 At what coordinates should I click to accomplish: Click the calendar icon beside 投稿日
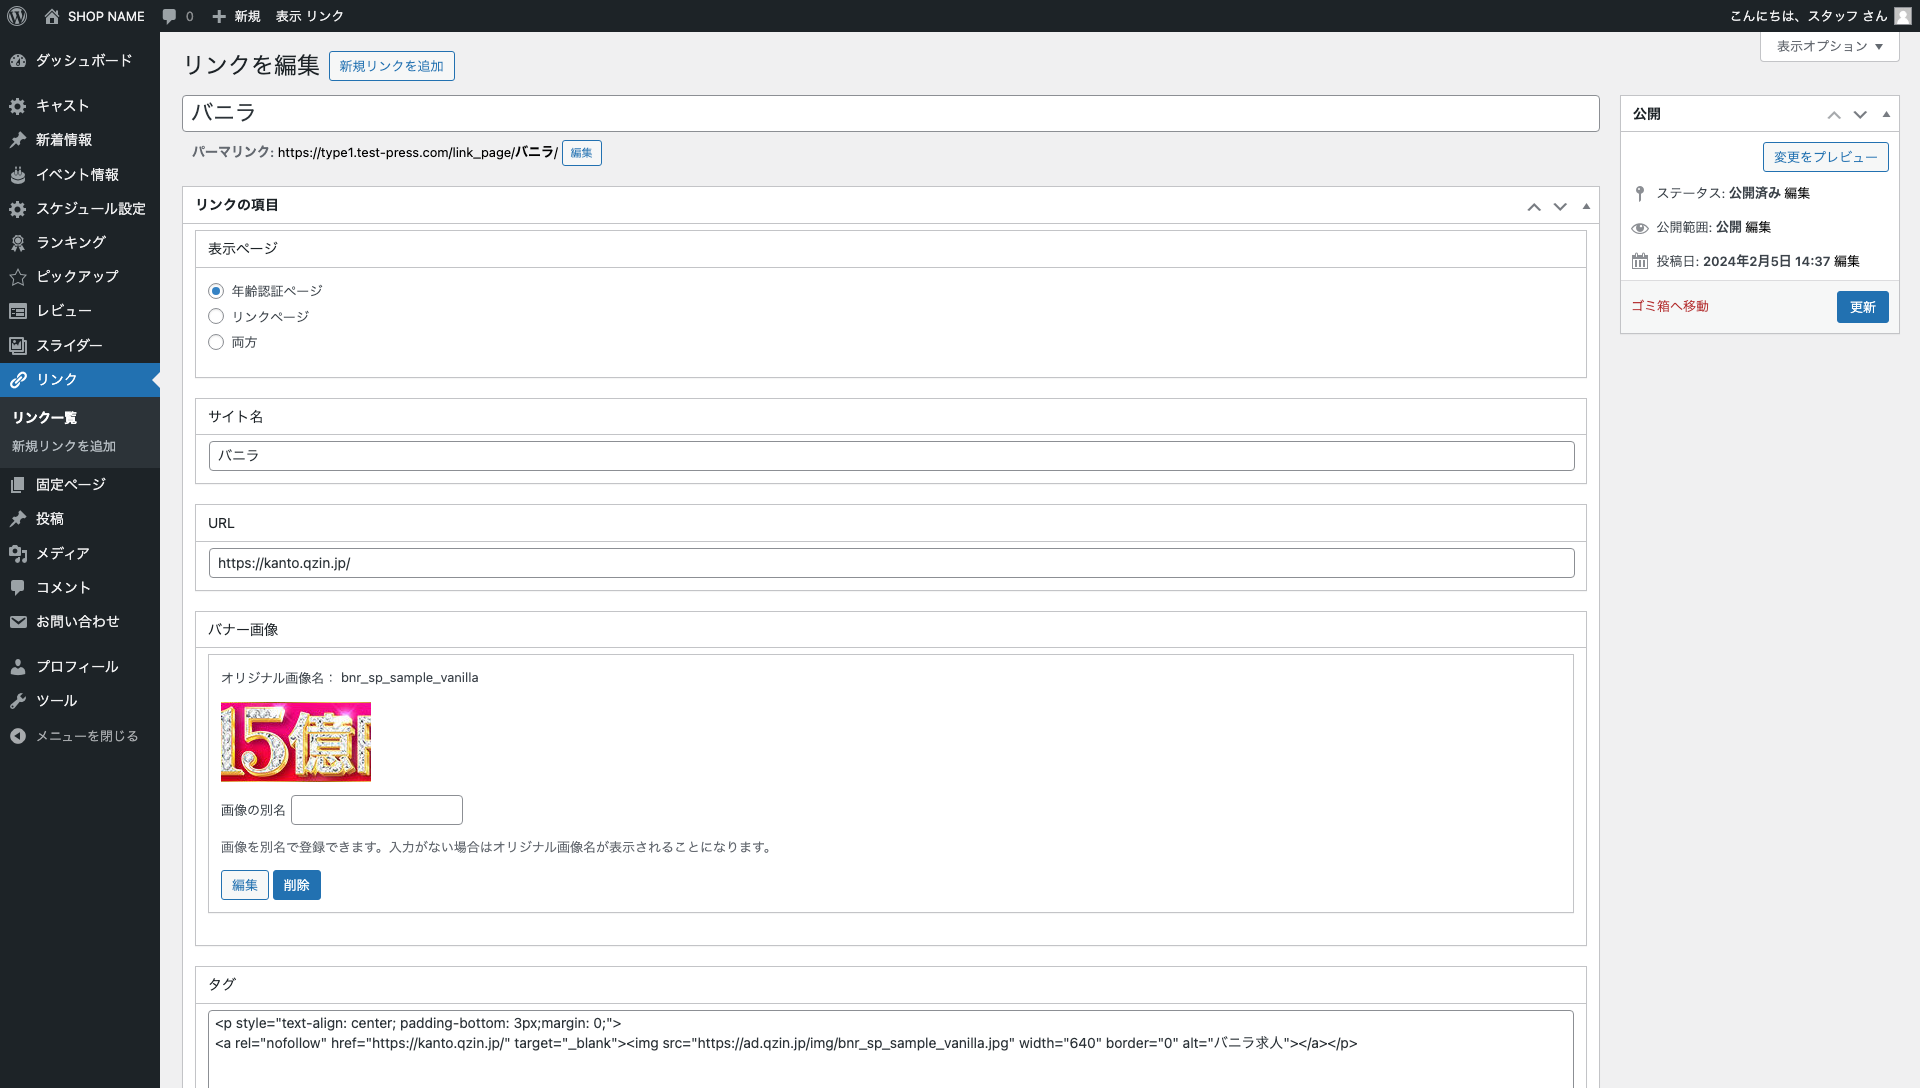point(1640,261)
